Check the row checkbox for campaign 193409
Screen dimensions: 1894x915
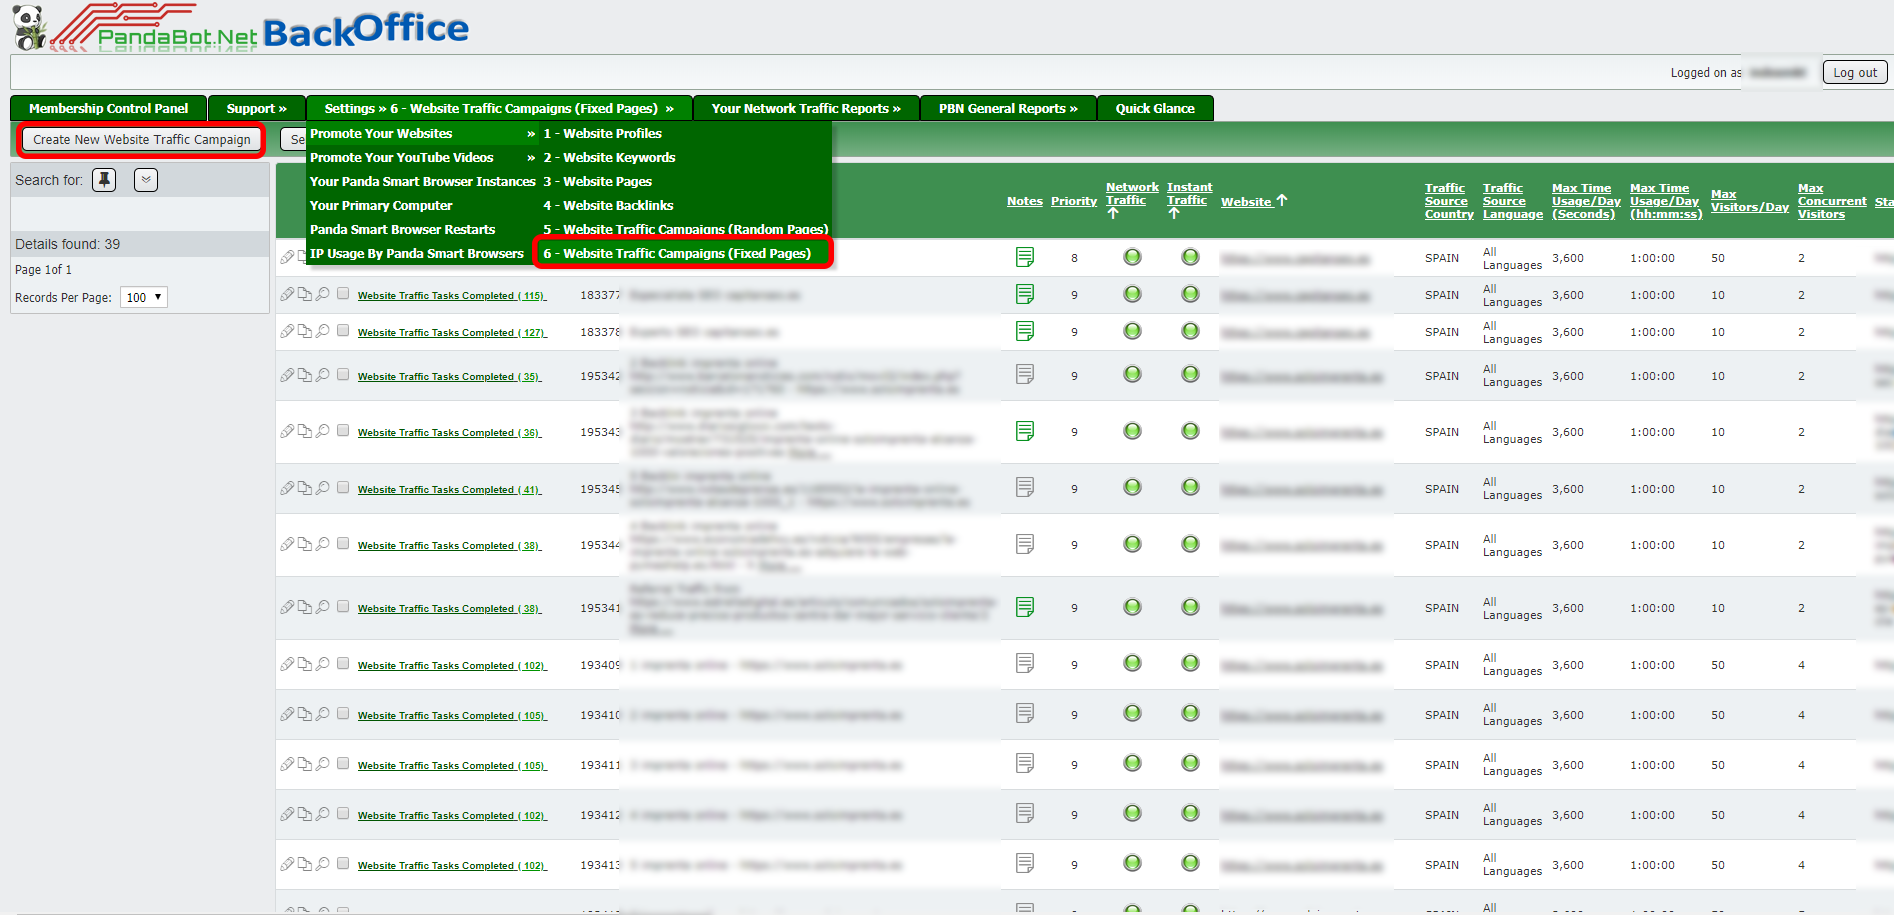point(343,664)
